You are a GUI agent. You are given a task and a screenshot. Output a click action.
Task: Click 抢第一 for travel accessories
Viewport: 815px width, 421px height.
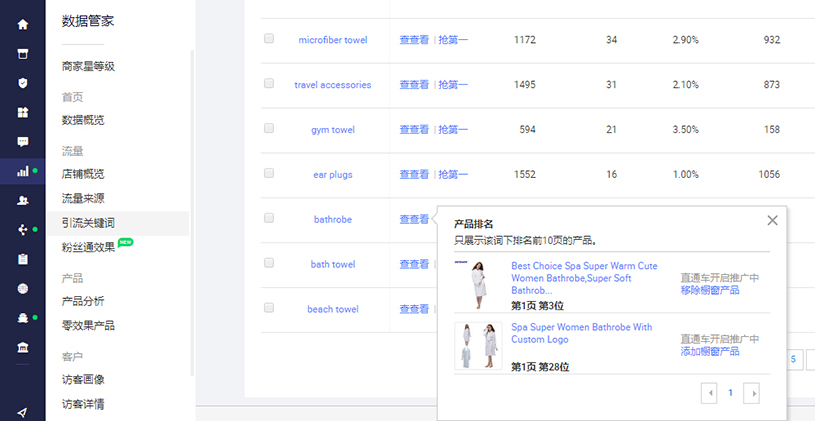[x=453, y=85]
